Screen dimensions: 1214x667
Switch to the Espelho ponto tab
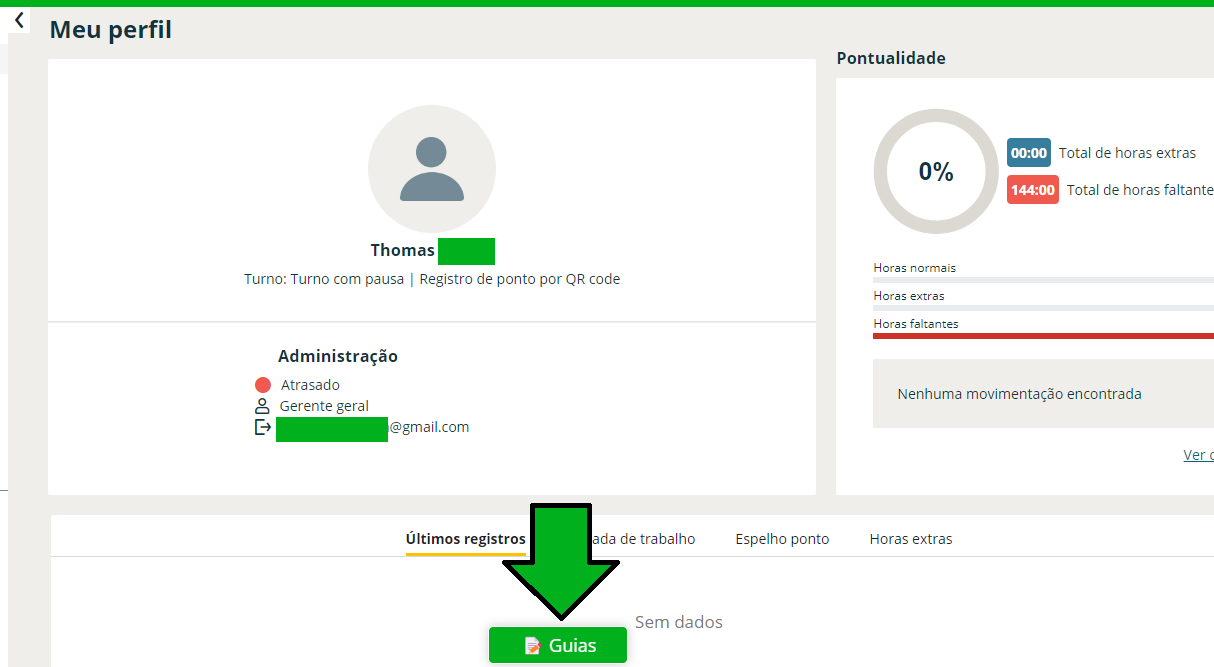[x=782, y=539]
